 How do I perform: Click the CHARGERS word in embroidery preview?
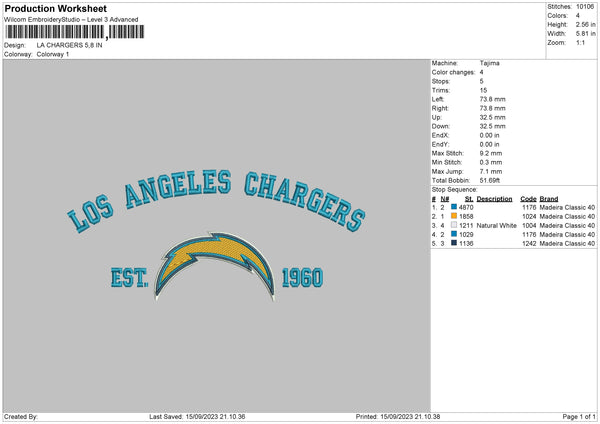pos(305,202)
